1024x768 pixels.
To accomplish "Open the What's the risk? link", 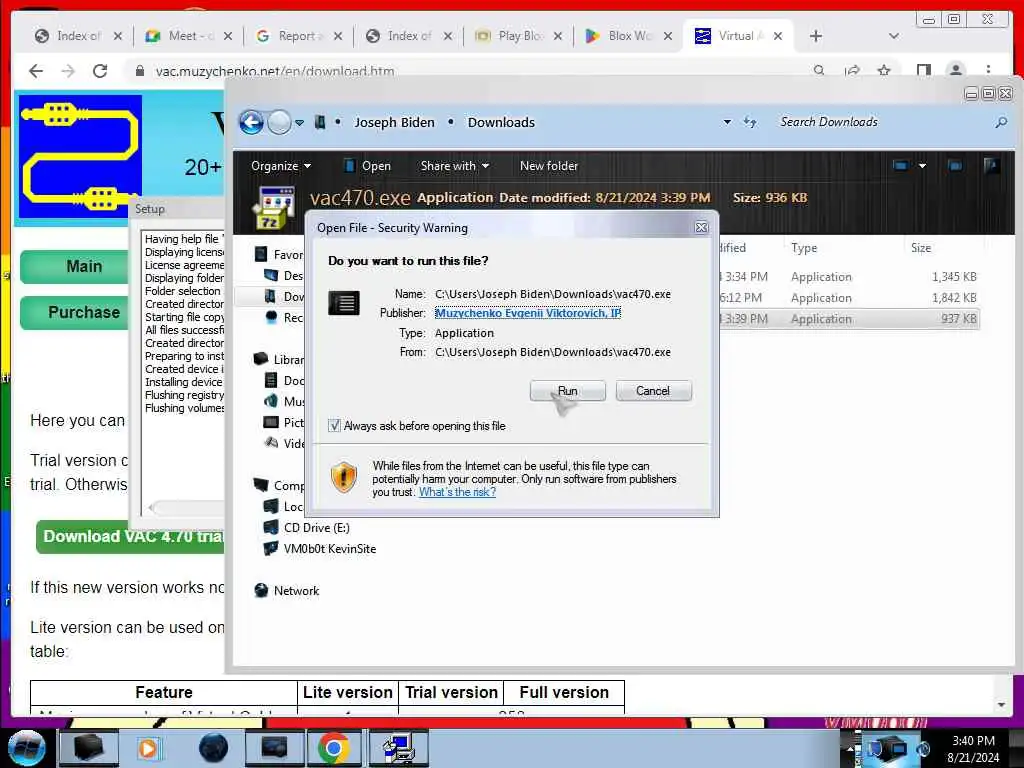I will (x=457, y=492).
